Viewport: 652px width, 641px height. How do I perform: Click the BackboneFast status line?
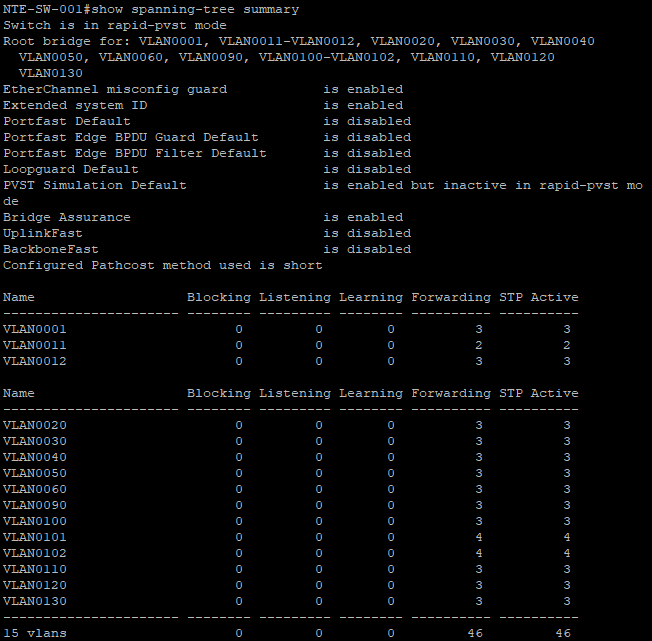point(207,249)
